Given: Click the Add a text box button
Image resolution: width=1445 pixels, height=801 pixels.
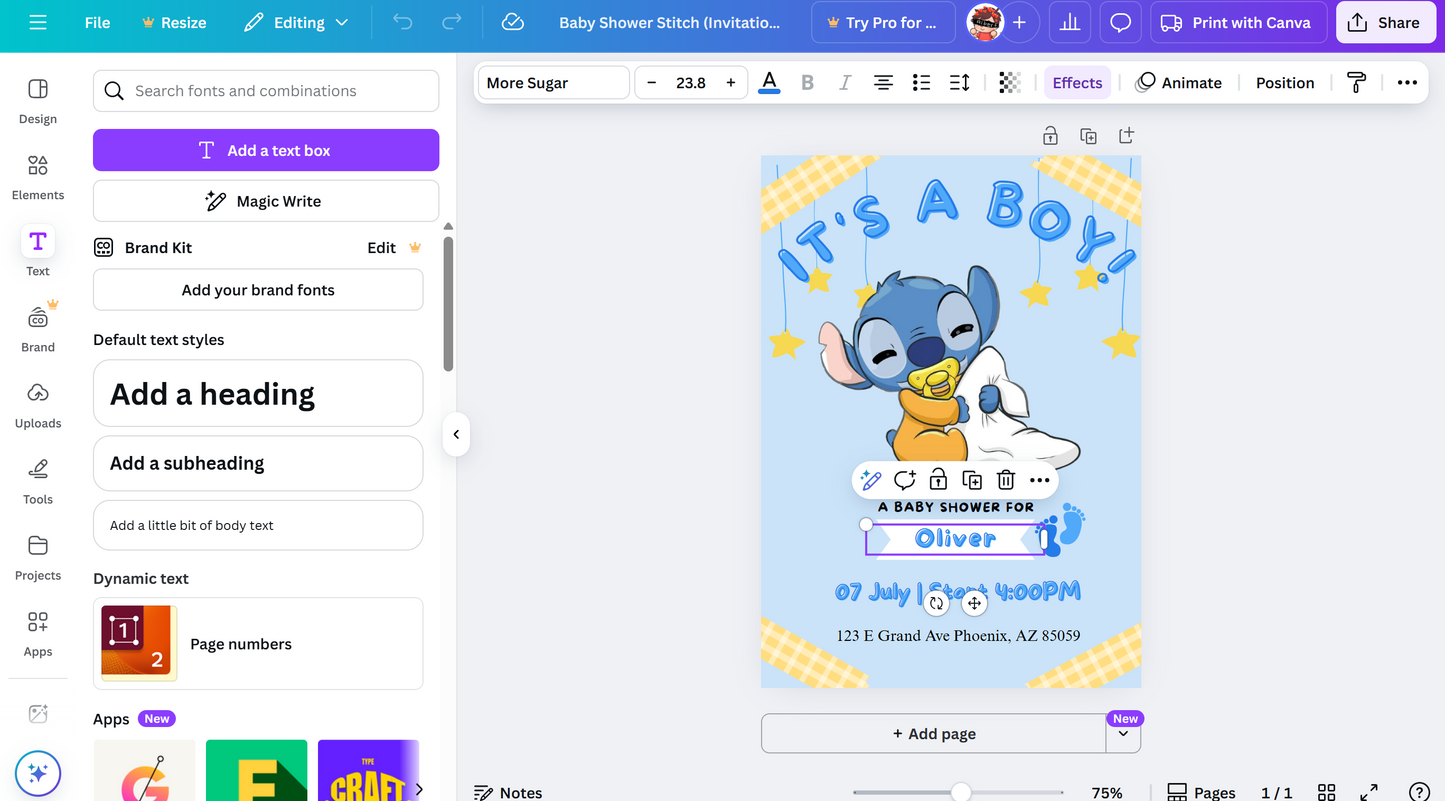Looking at the screenshot, I should point(265,149).
